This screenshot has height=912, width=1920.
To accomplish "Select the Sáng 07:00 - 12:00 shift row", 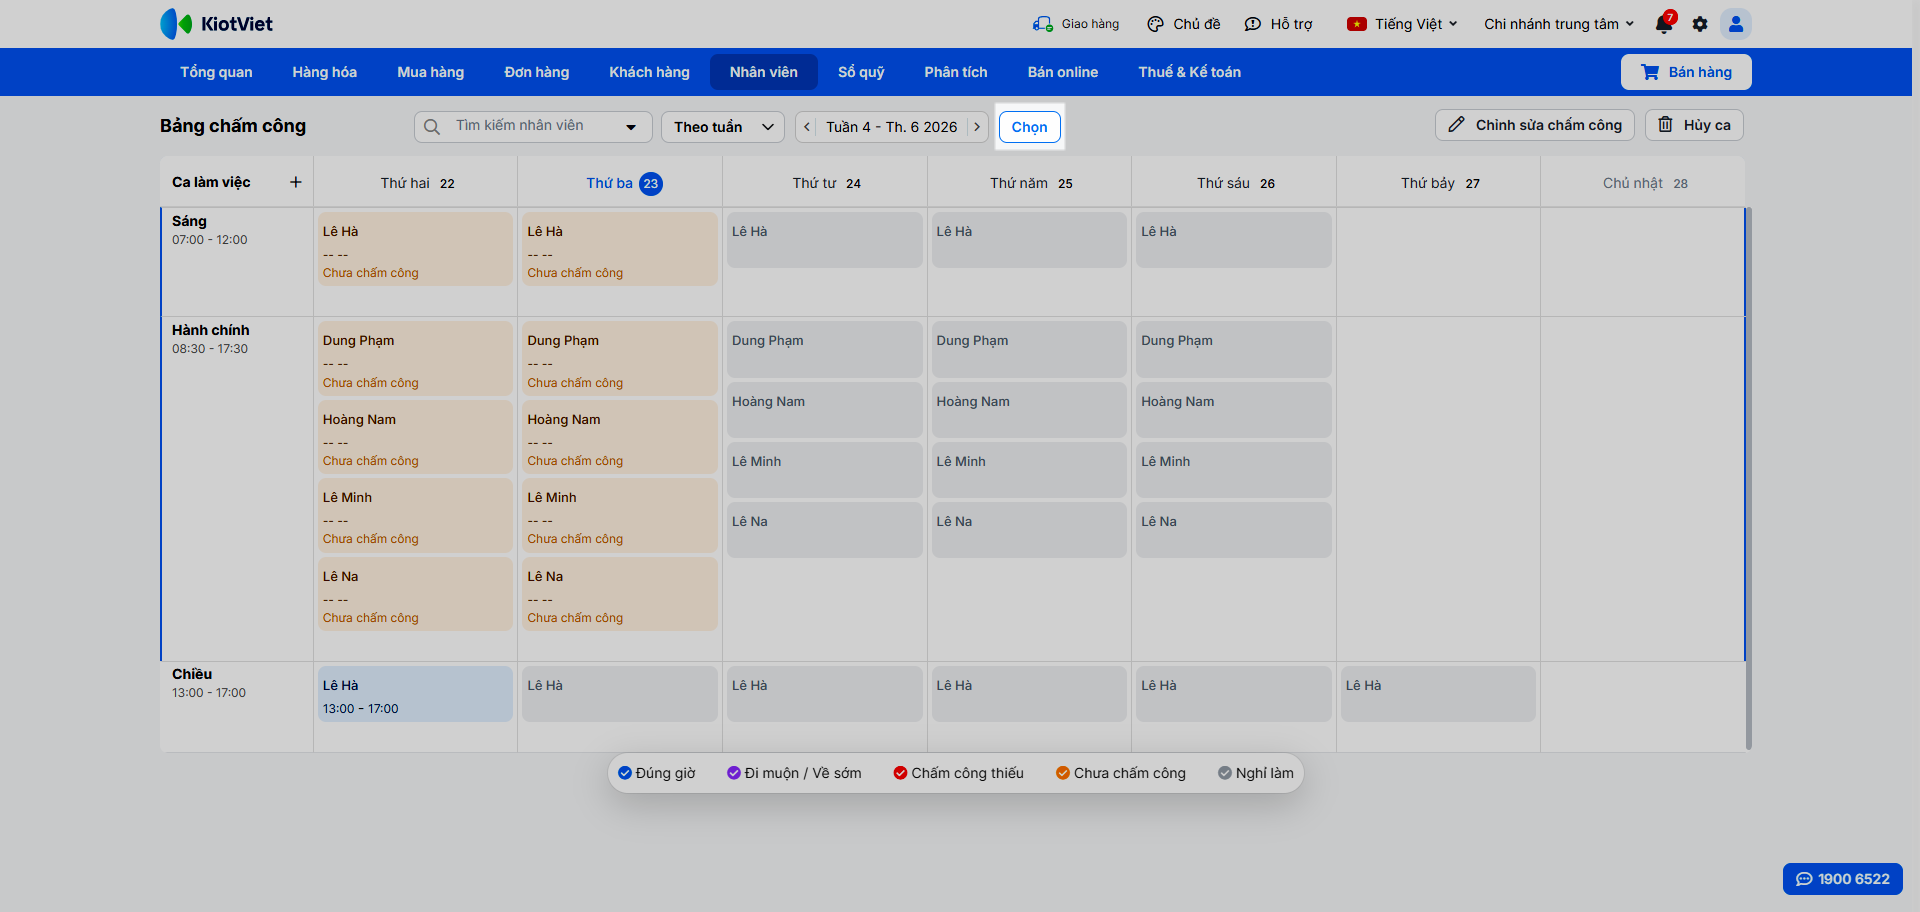I will [237, 262].
